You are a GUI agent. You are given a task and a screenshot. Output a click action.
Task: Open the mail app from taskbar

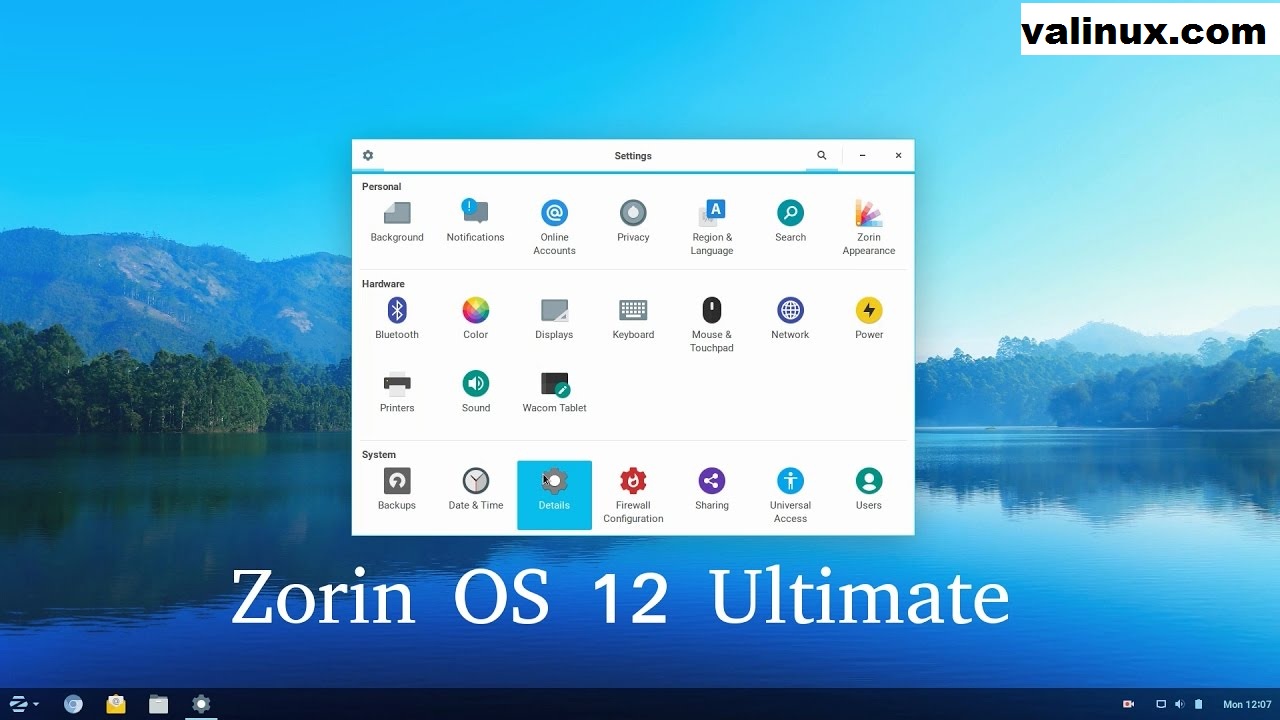click(116, 704)
